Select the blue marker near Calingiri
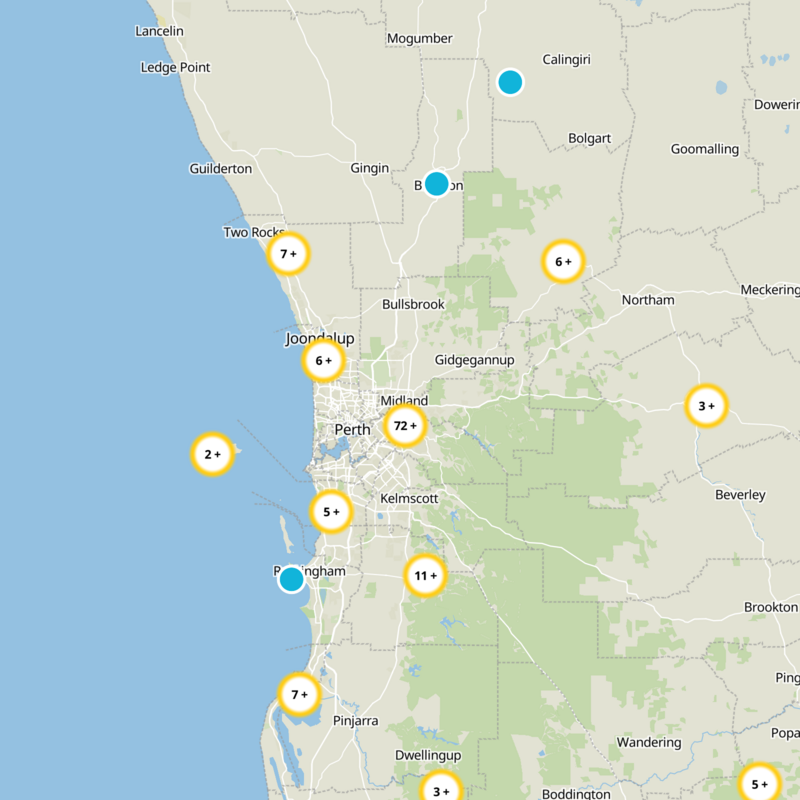The width and height of the screenshot is (800, 800). coord(510,82)
